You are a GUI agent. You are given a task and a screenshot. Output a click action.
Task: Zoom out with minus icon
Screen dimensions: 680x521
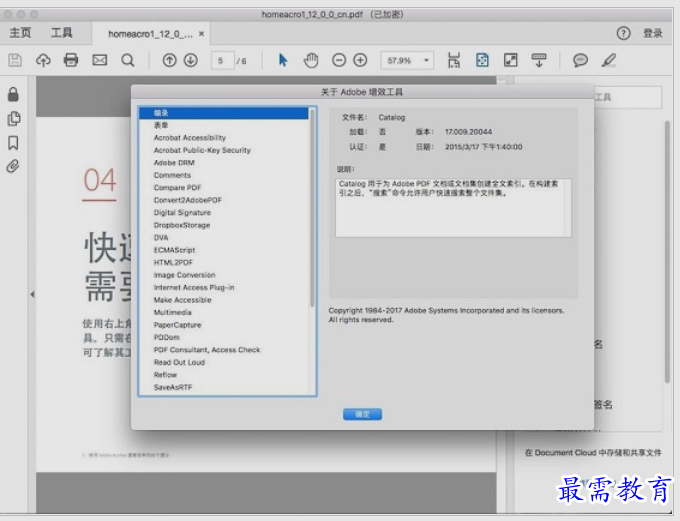click(339, 60)
